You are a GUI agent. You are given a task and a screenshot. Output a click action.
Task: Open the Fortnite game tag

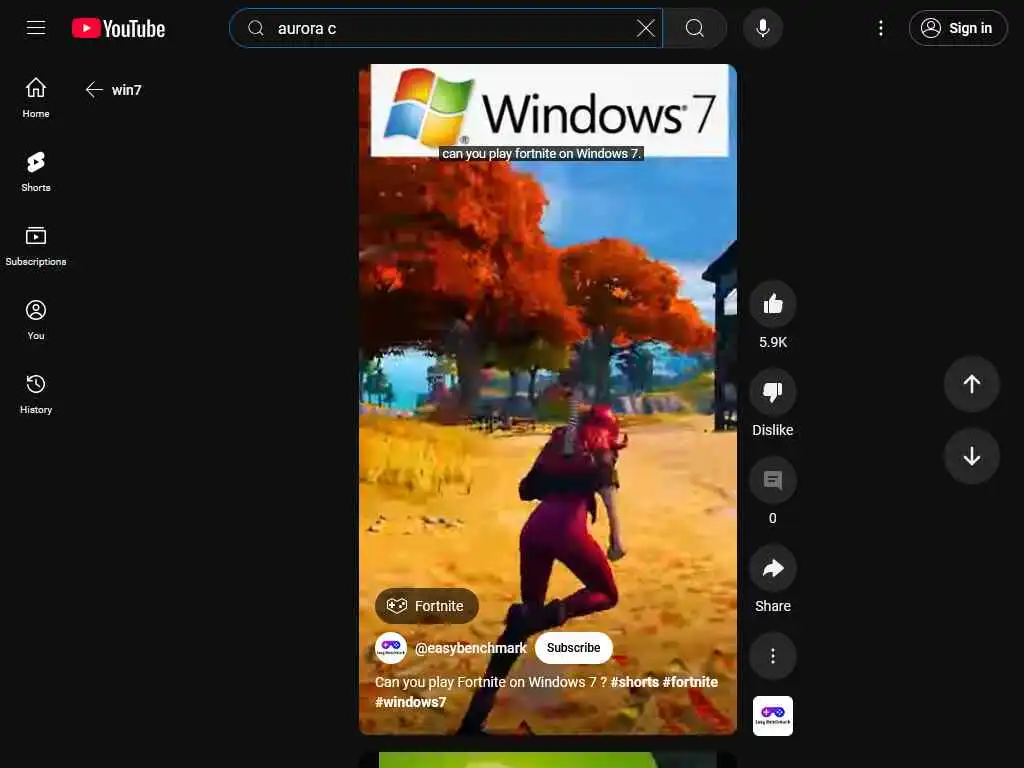click(x=426, y=606)
